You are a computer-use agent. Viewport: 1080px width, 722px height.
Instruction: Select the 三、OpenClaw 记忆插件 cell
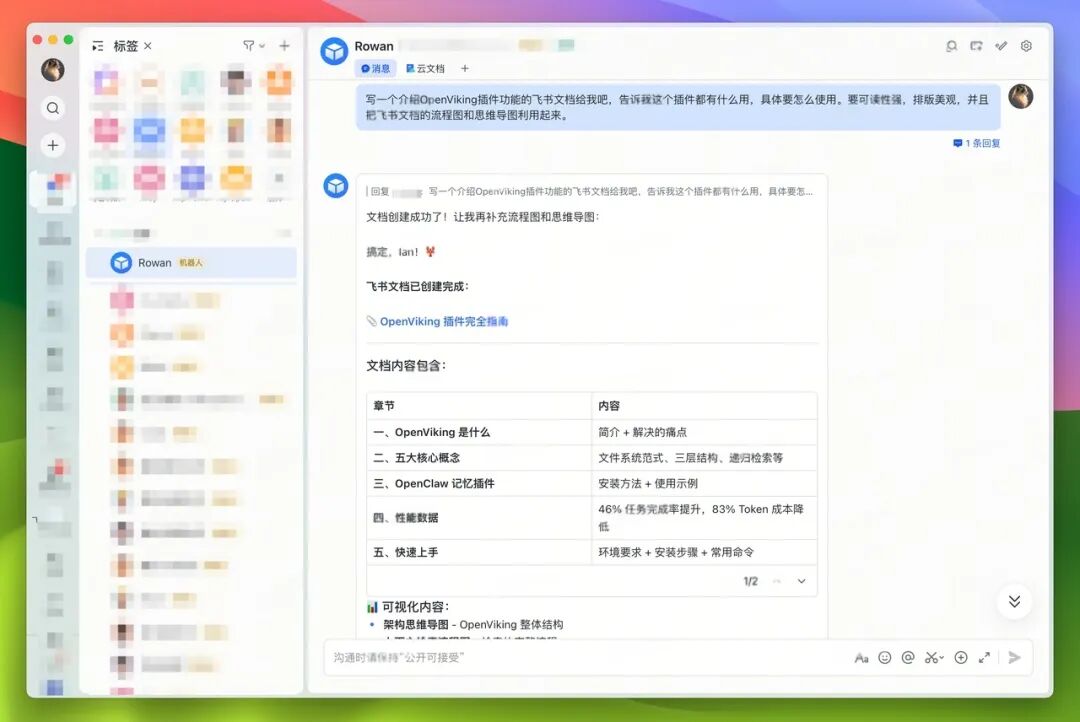point(479,484)
